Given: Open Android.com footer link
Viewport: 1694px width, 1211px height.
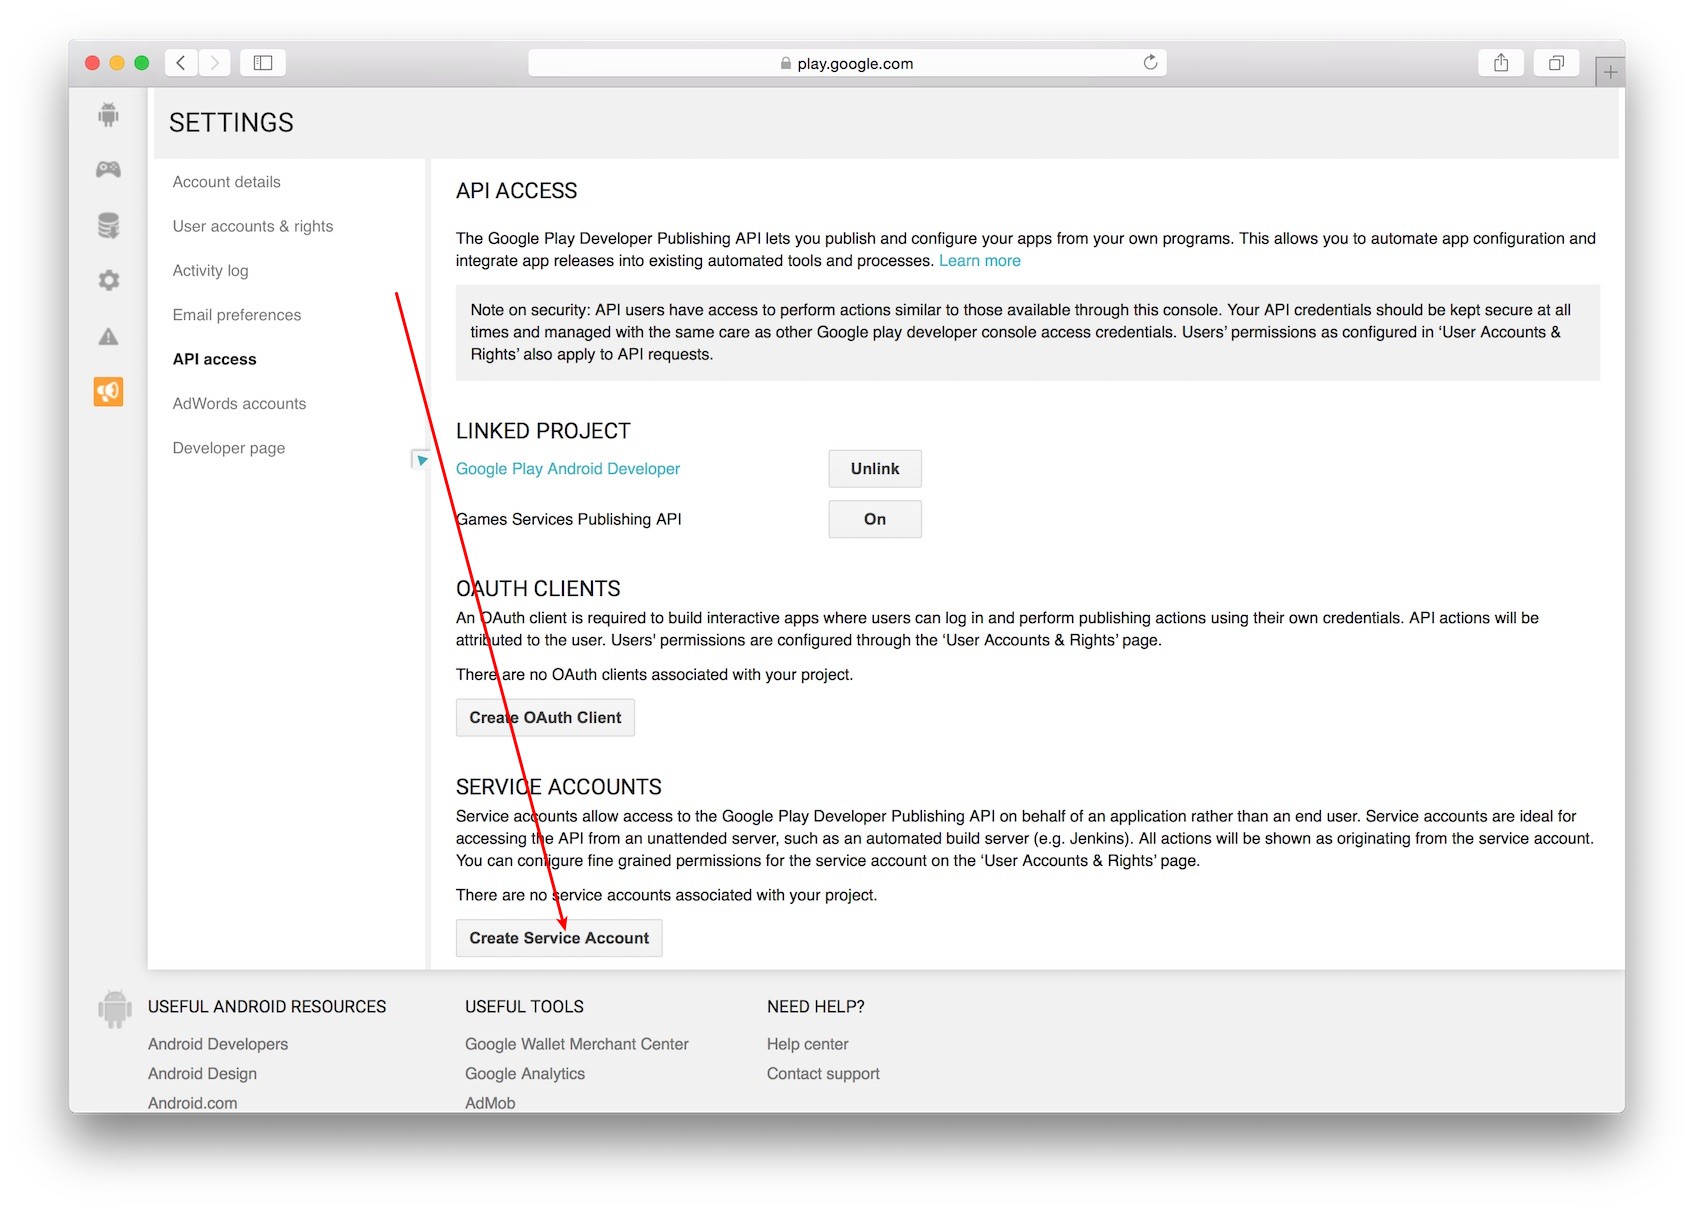Looking at the screenshot, I should pyautogui.click(x=193, y=1103).
